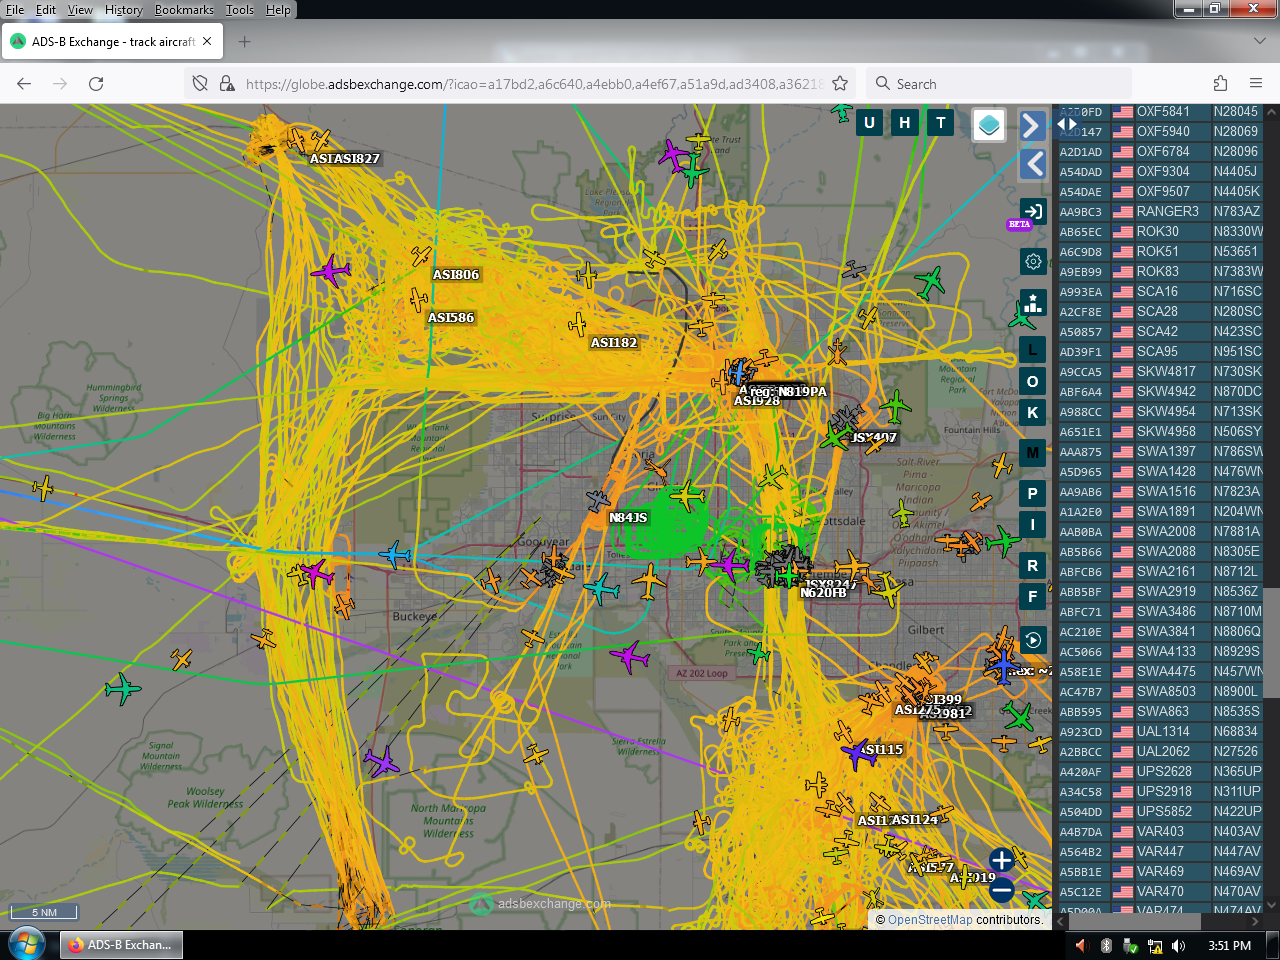Open a new browser tab
1280x960 pixels.
(245, 42)
